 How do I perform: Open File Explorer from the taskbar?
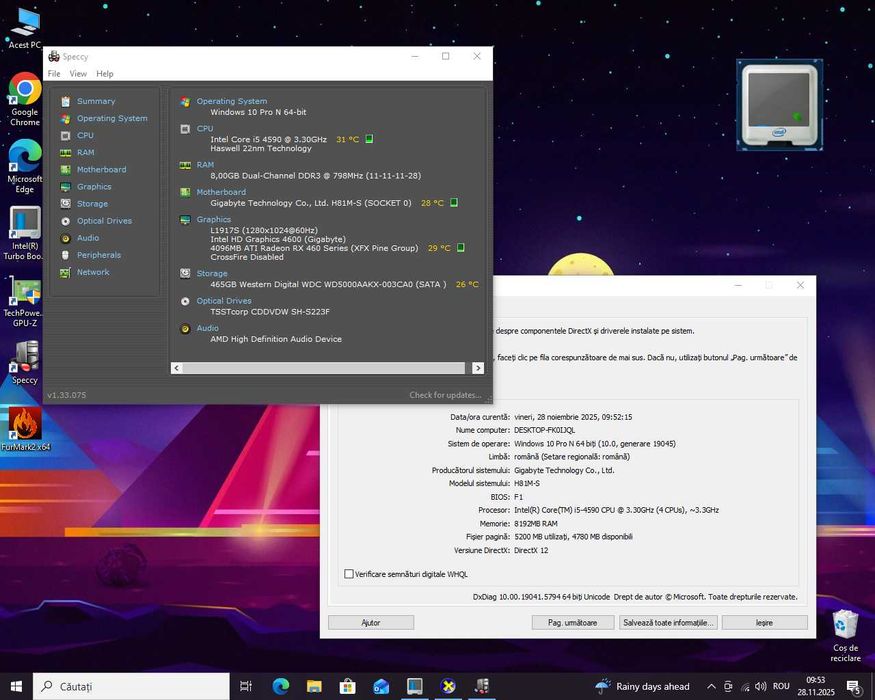click(x=314, y=686)
